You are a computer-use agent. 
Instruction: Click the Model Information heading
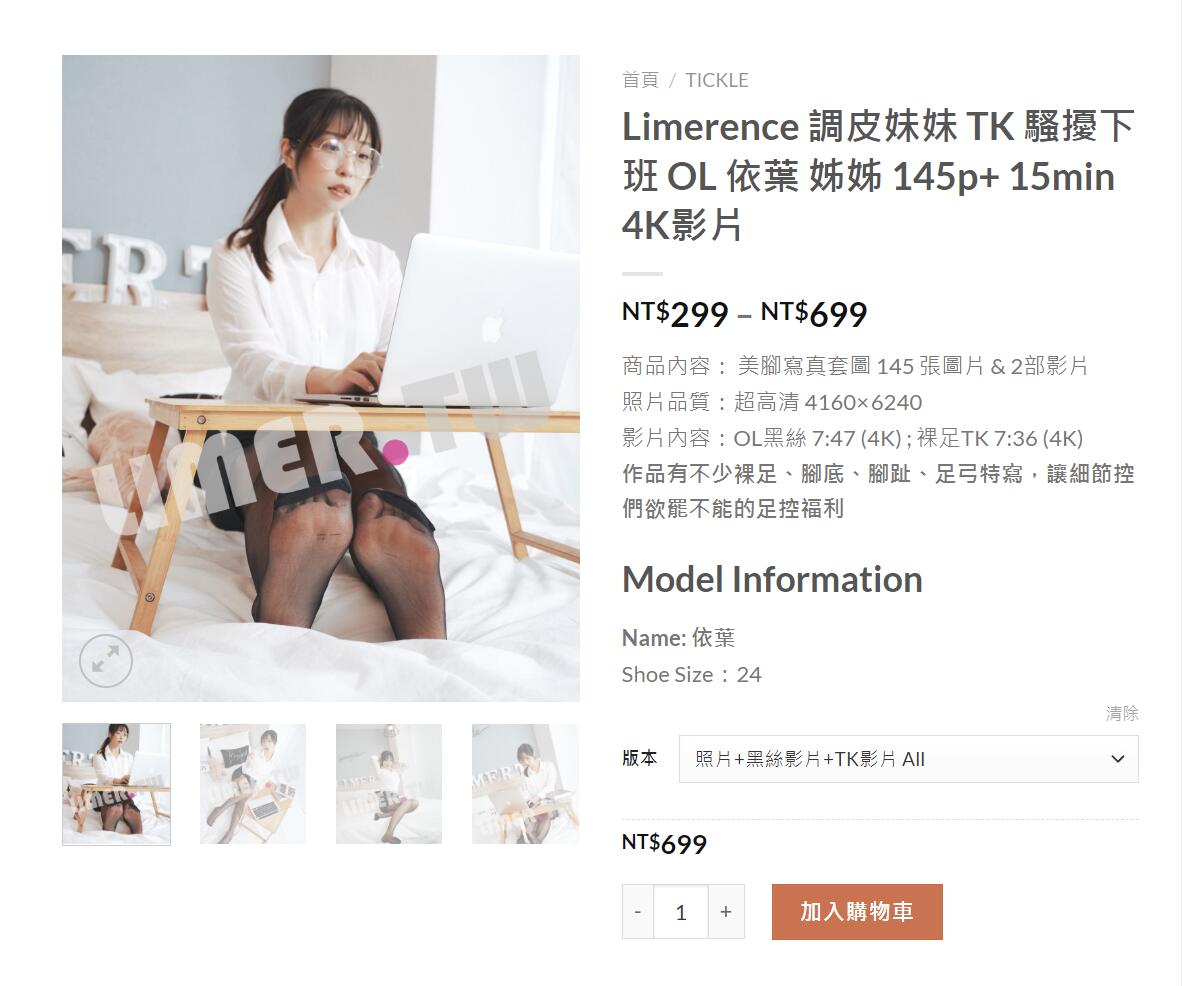[772, 579]
